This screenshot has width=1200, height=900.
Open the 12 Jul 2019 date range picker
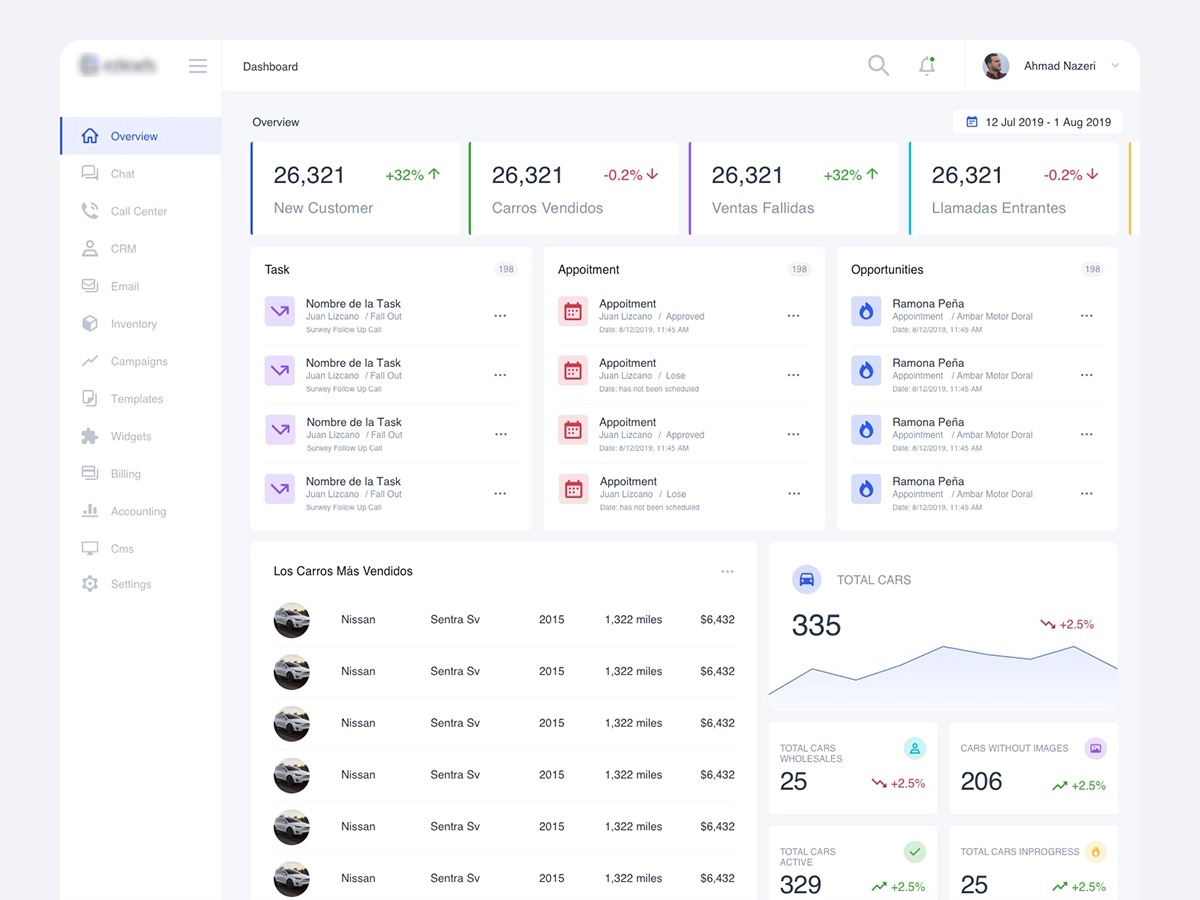[1037, 122]
